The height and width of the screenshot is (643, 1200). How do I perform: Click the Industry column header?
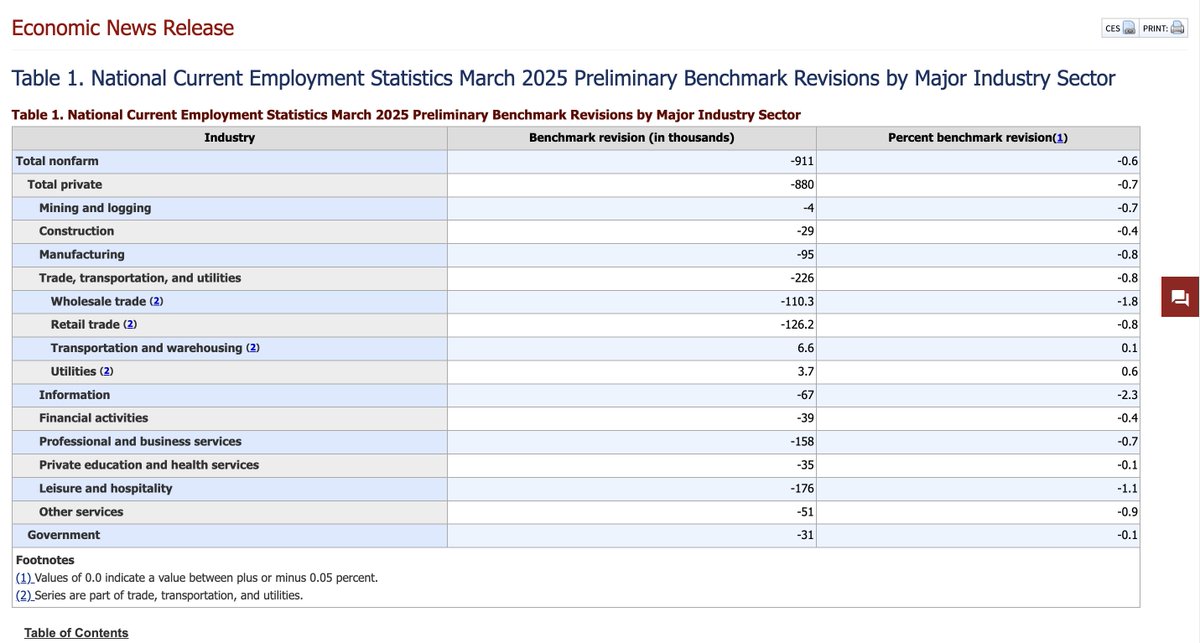(229, 138)
